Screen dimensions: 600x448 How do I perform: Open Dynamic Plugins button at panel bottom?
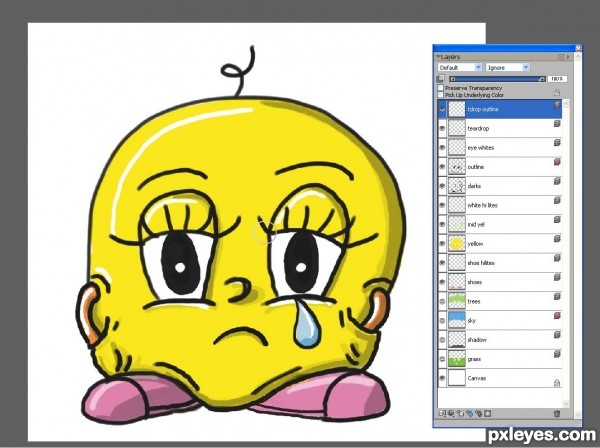point(451,414)
